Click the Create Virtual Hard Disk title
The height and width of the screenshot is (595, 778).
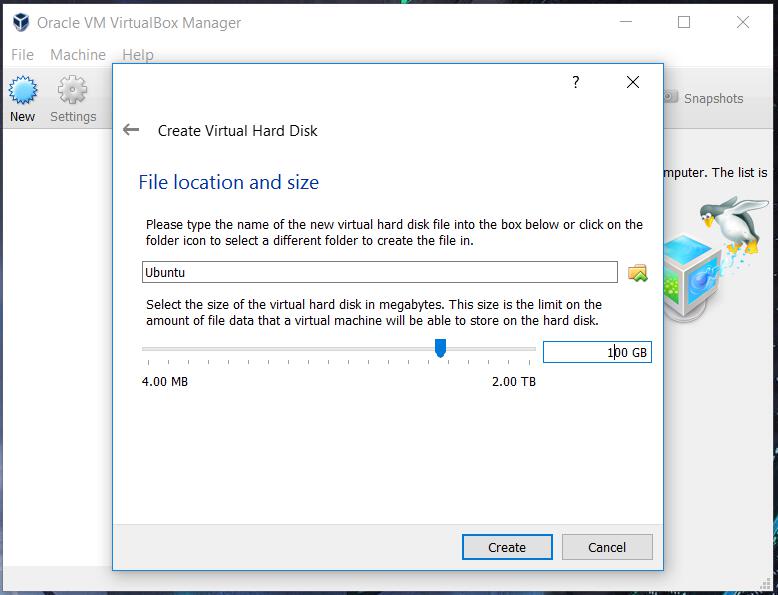pos(238,131)
